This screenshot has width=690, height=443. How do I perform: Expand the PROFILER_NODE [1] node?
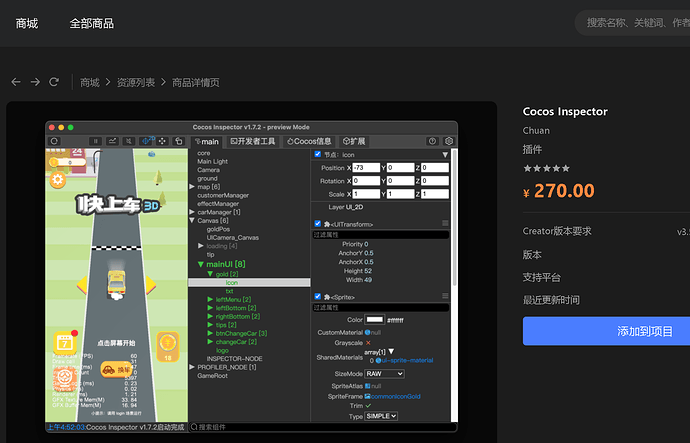pyautogui.click(x=192, y=366)
